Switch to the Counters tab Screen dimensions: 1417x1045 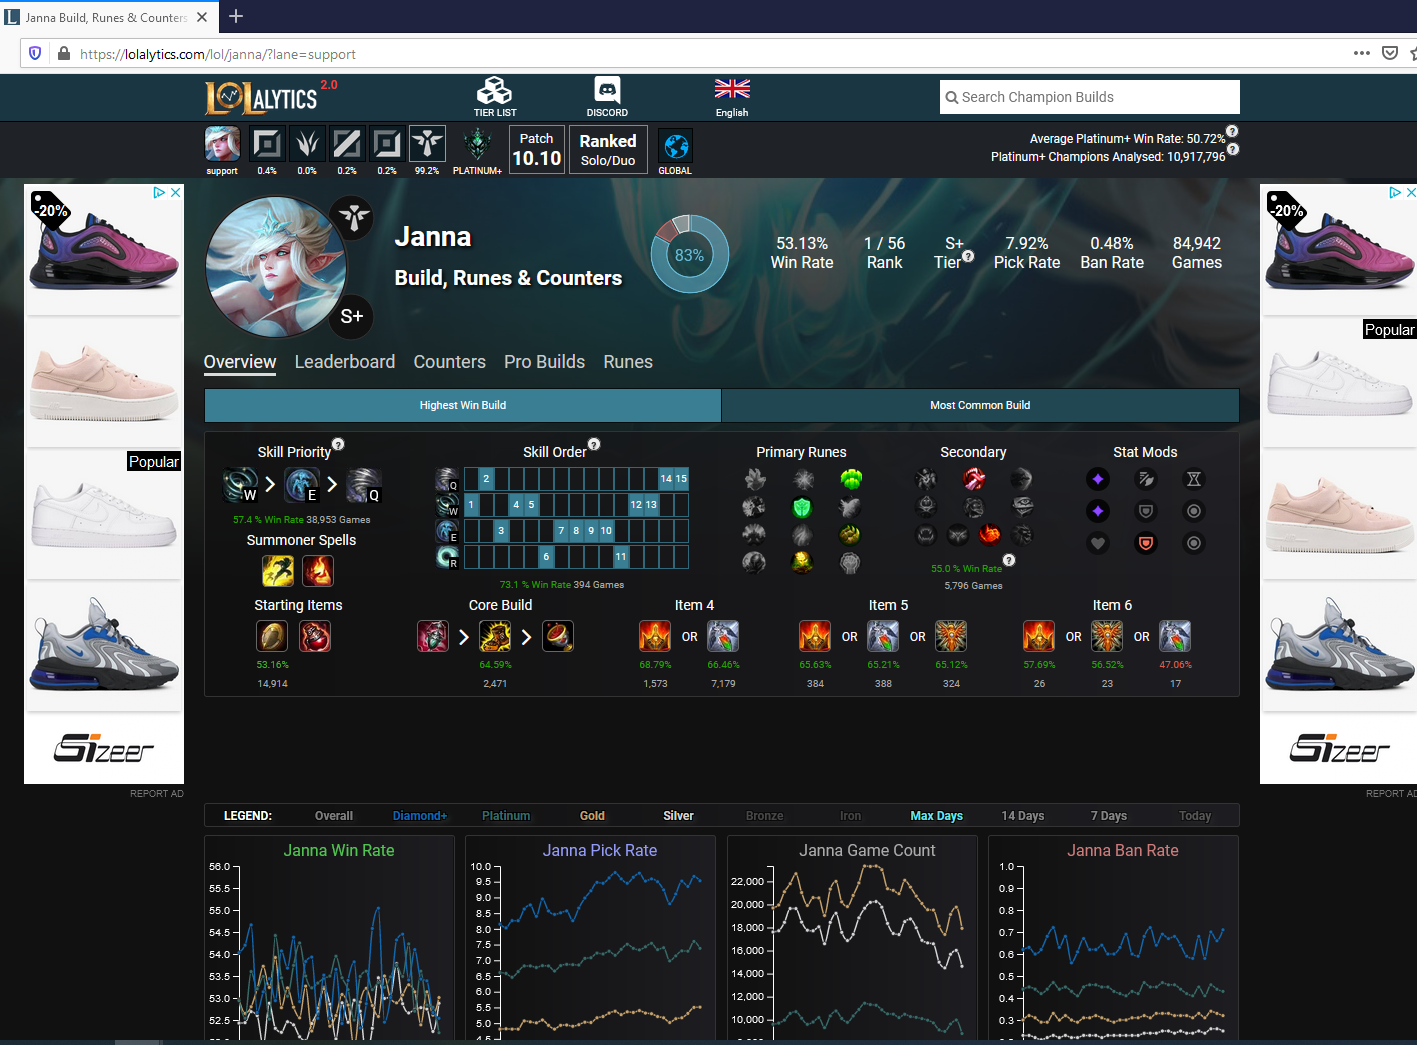tap(449, 362)
